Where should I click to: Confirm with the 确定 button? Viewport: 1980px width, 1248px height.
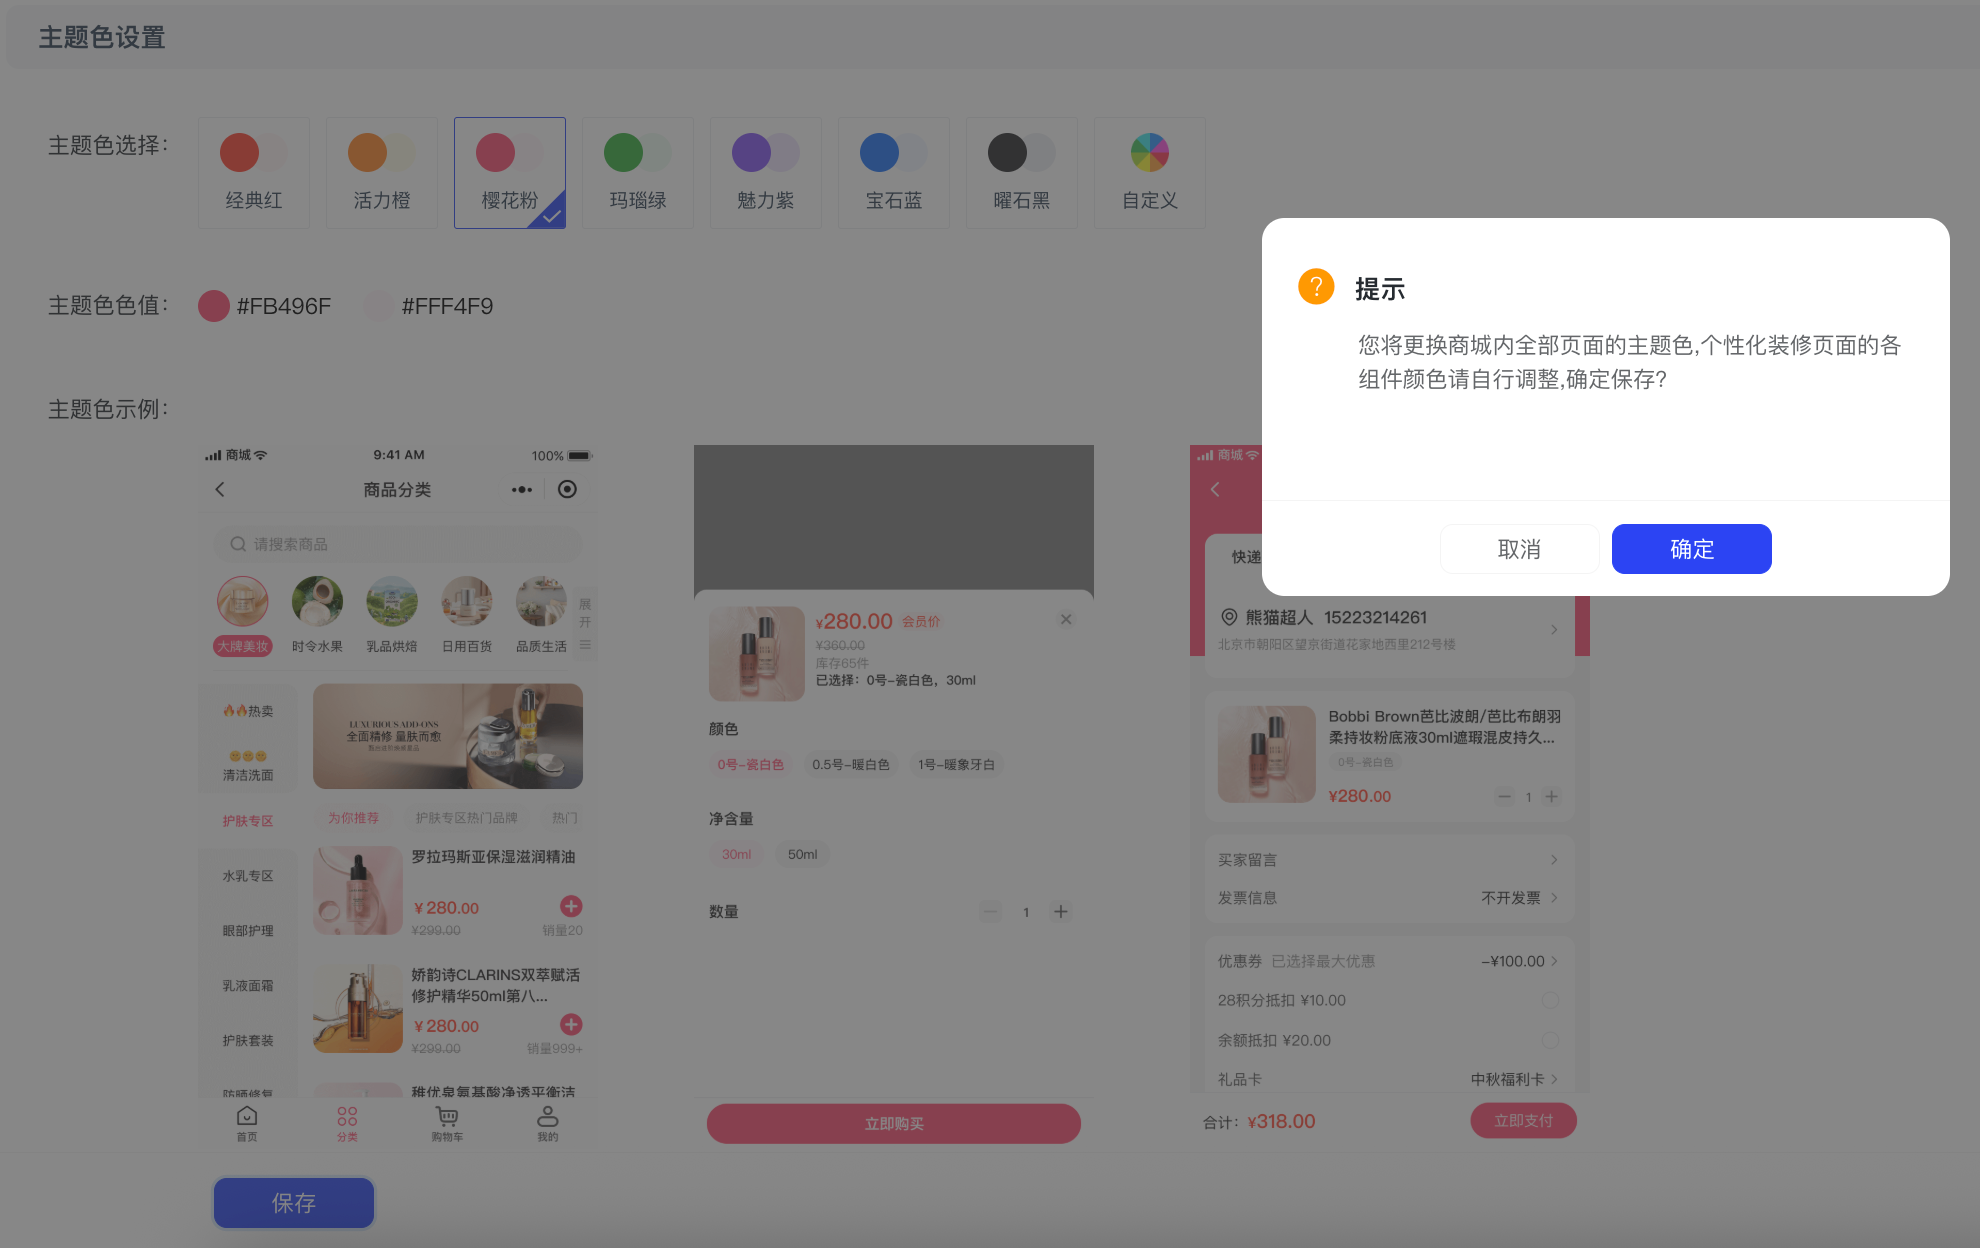(1691, 549)
